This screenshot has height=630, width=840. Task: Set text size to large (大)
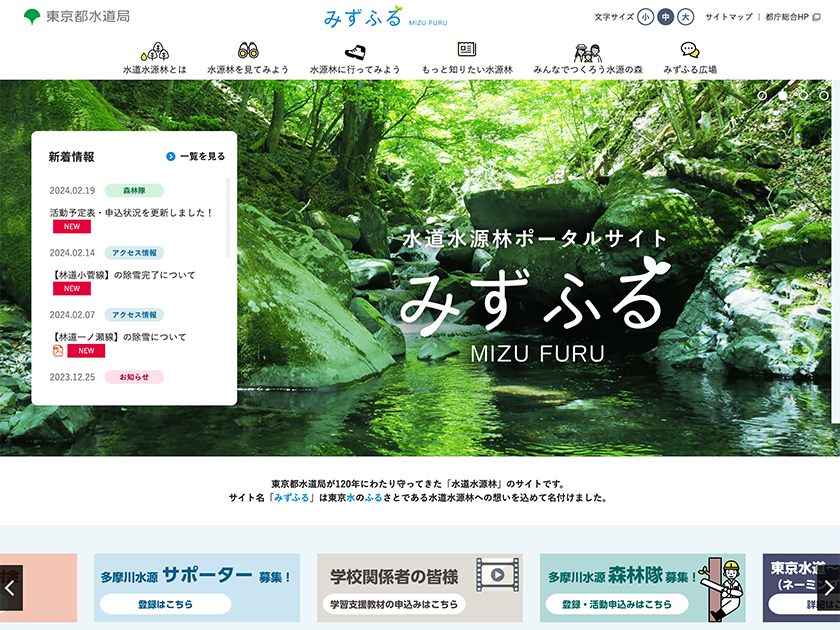(x=686, y=17)
